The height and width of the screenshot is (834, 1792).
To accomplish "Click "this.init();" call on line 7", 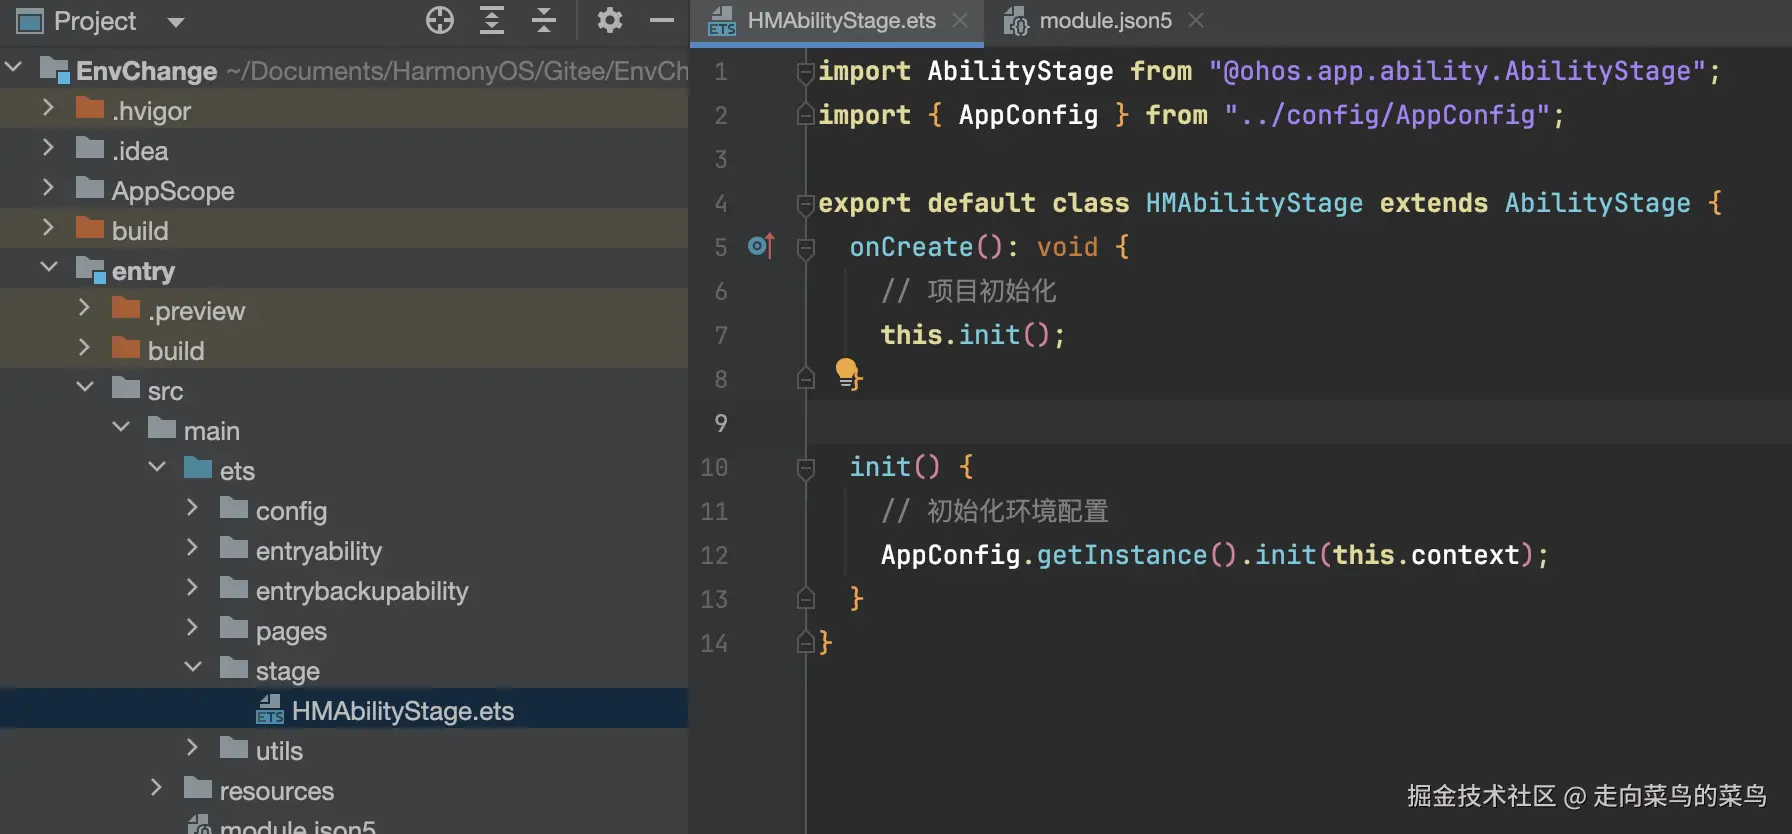I will click(x=973, y=335).
